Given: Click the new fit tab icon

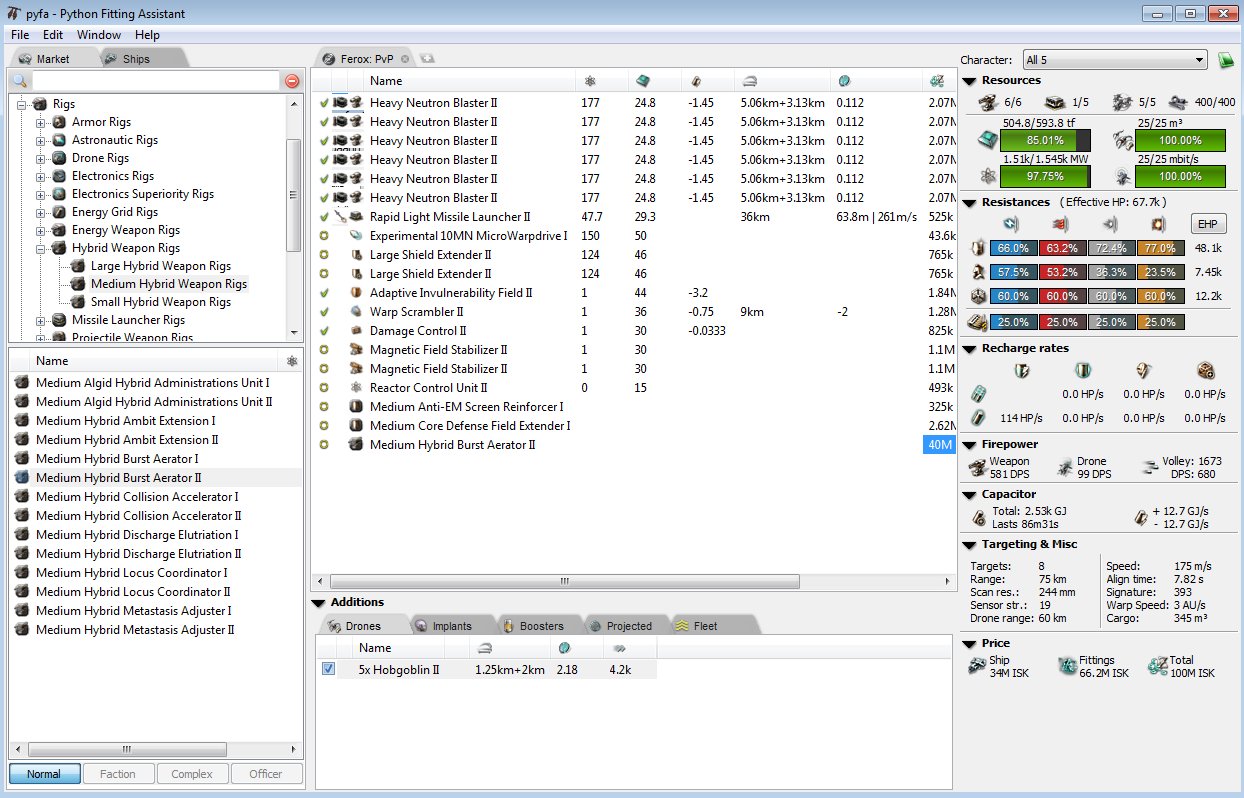Looking at the screenshot, I should [427, 59].
